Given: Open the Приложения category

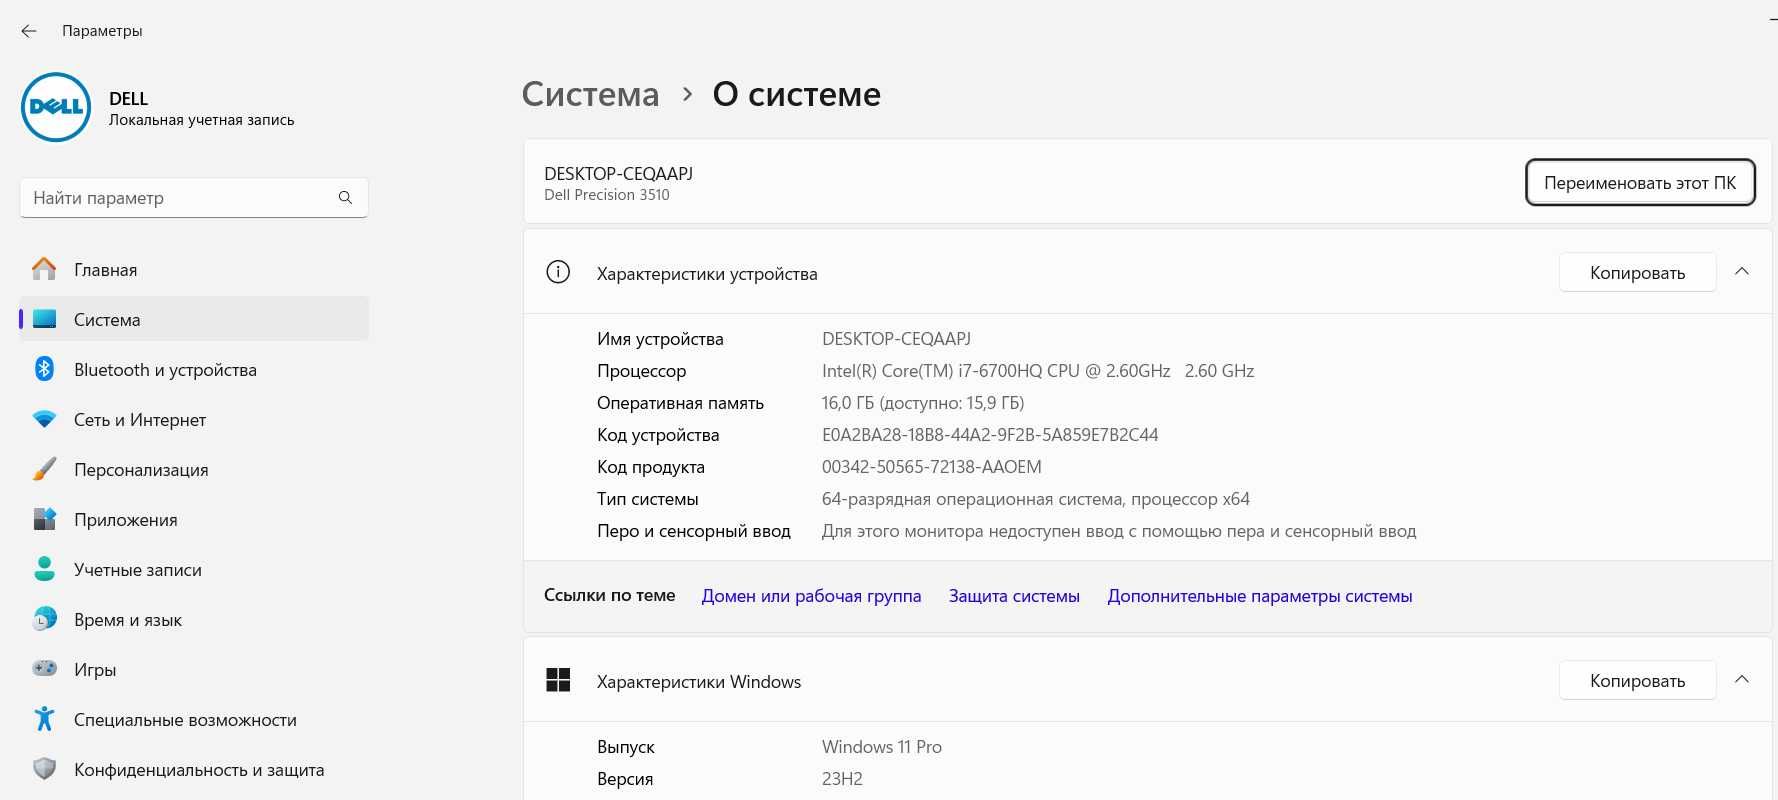Looking at the screenshot, I should tap(194, 519).
